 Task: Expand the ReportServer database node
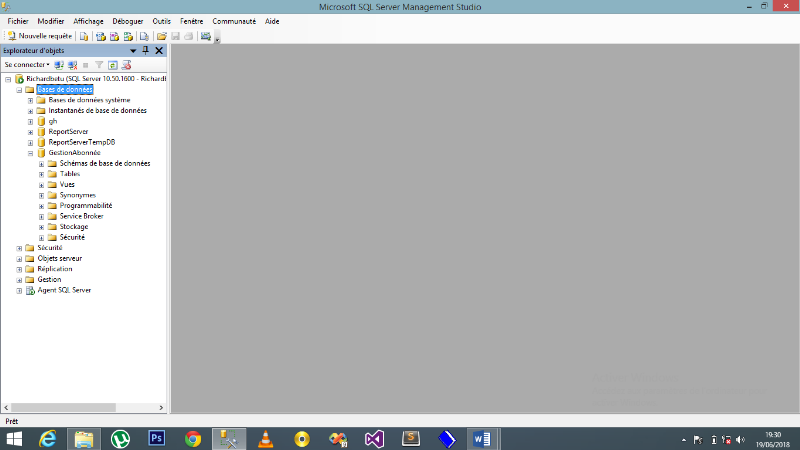tap(31, 132)
